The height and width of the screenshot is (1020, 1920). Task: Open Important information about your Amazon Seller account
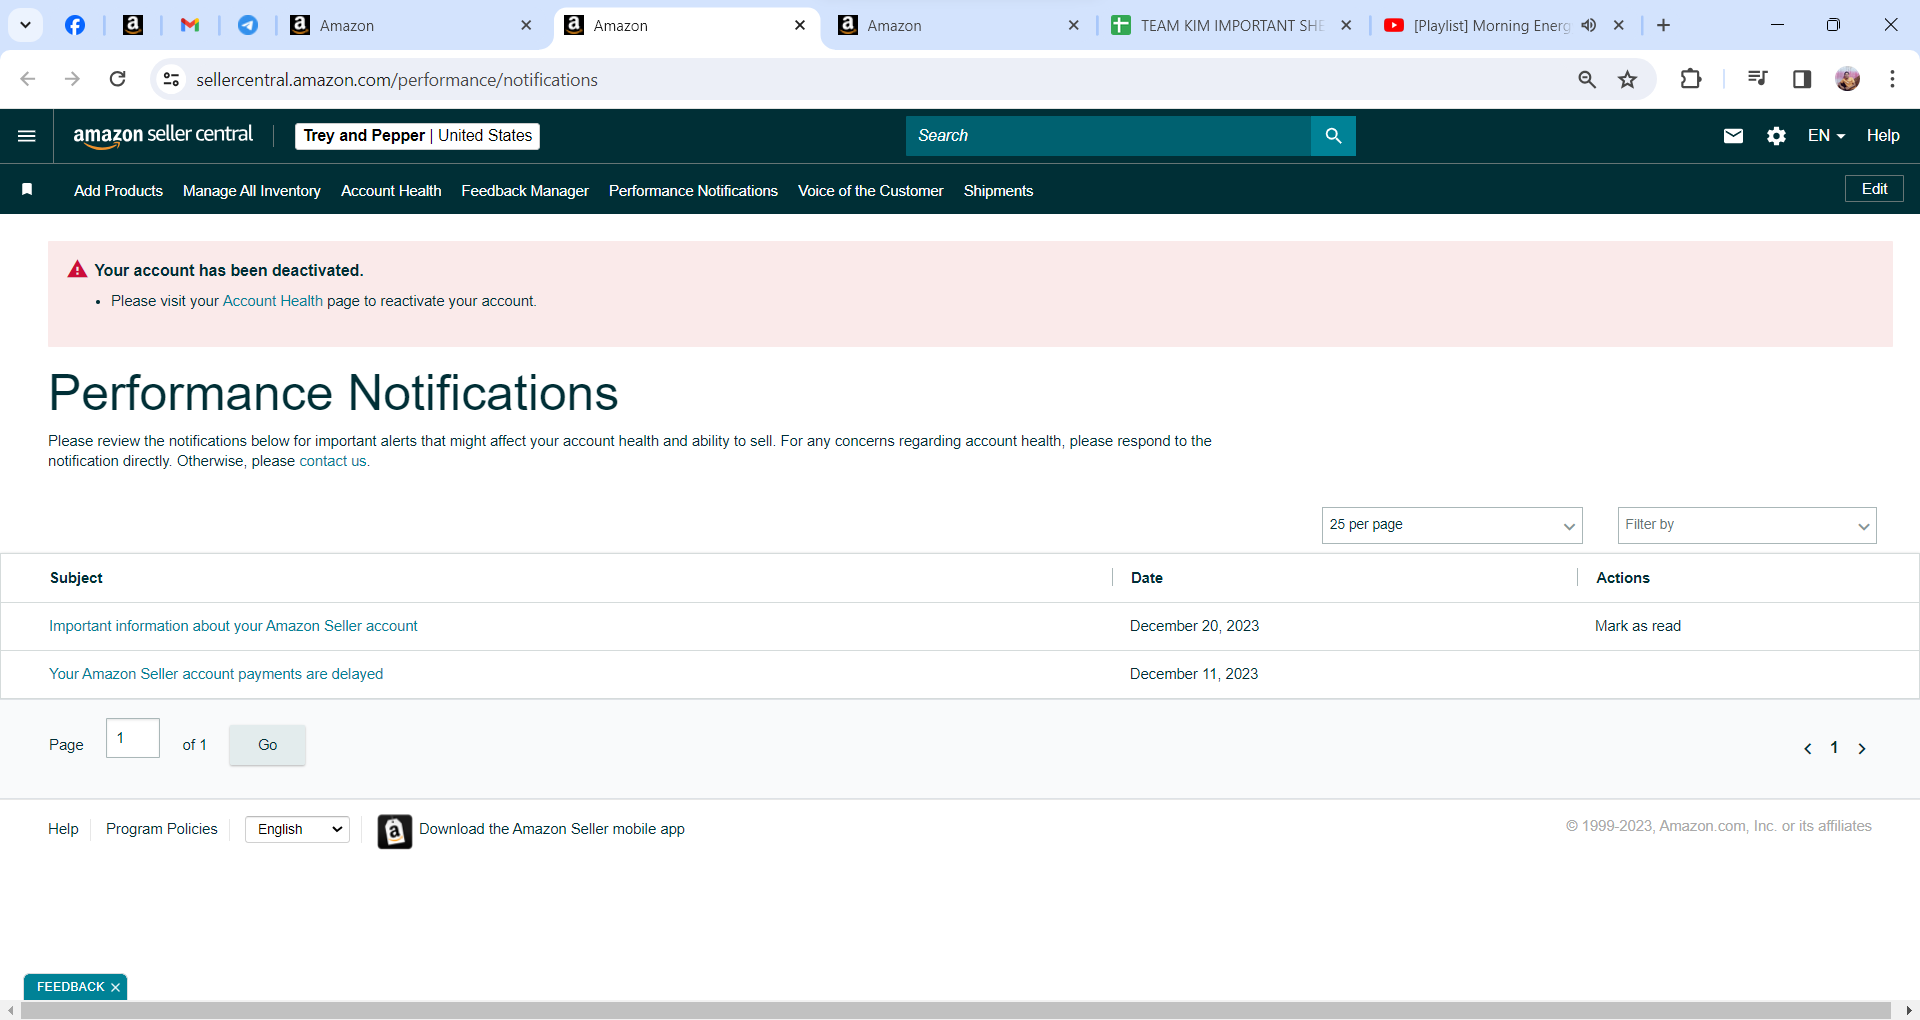coord(233,626)
